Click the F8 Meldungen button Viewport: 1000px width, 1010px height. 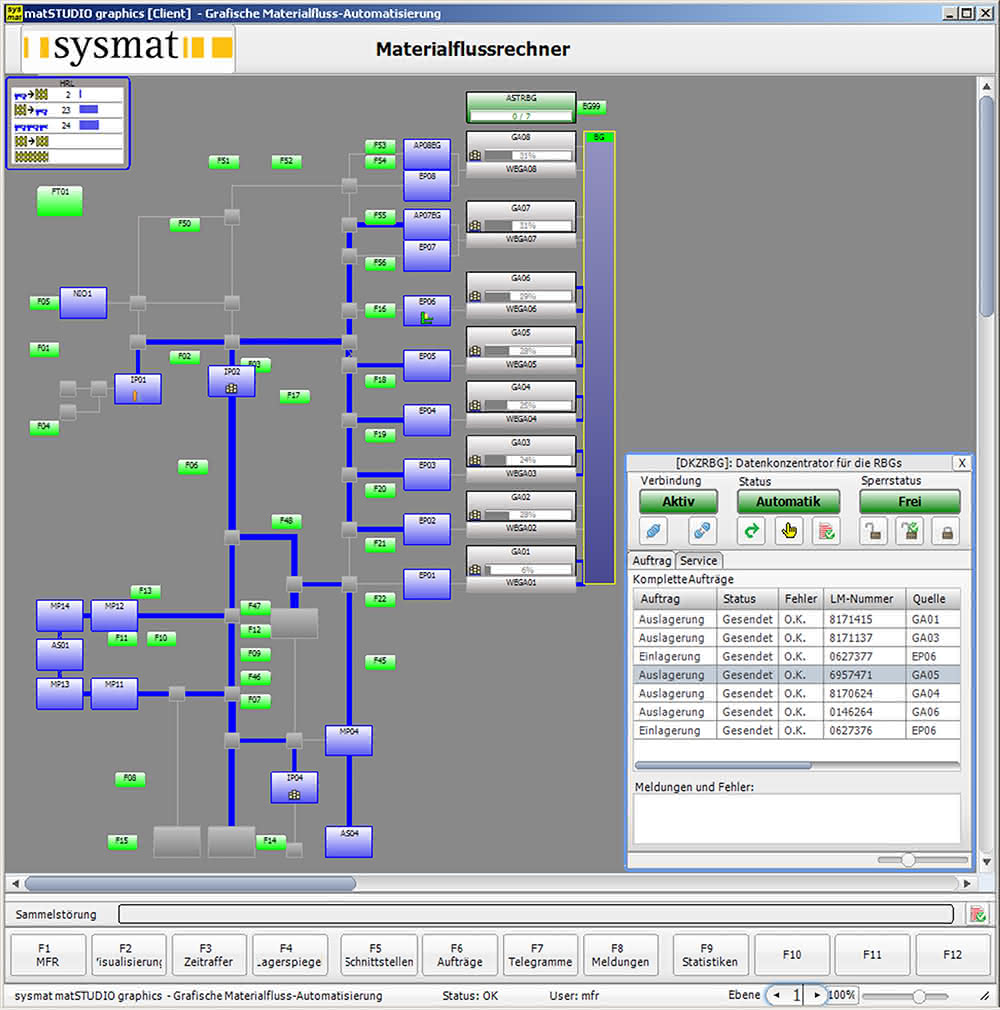(620, 955)
